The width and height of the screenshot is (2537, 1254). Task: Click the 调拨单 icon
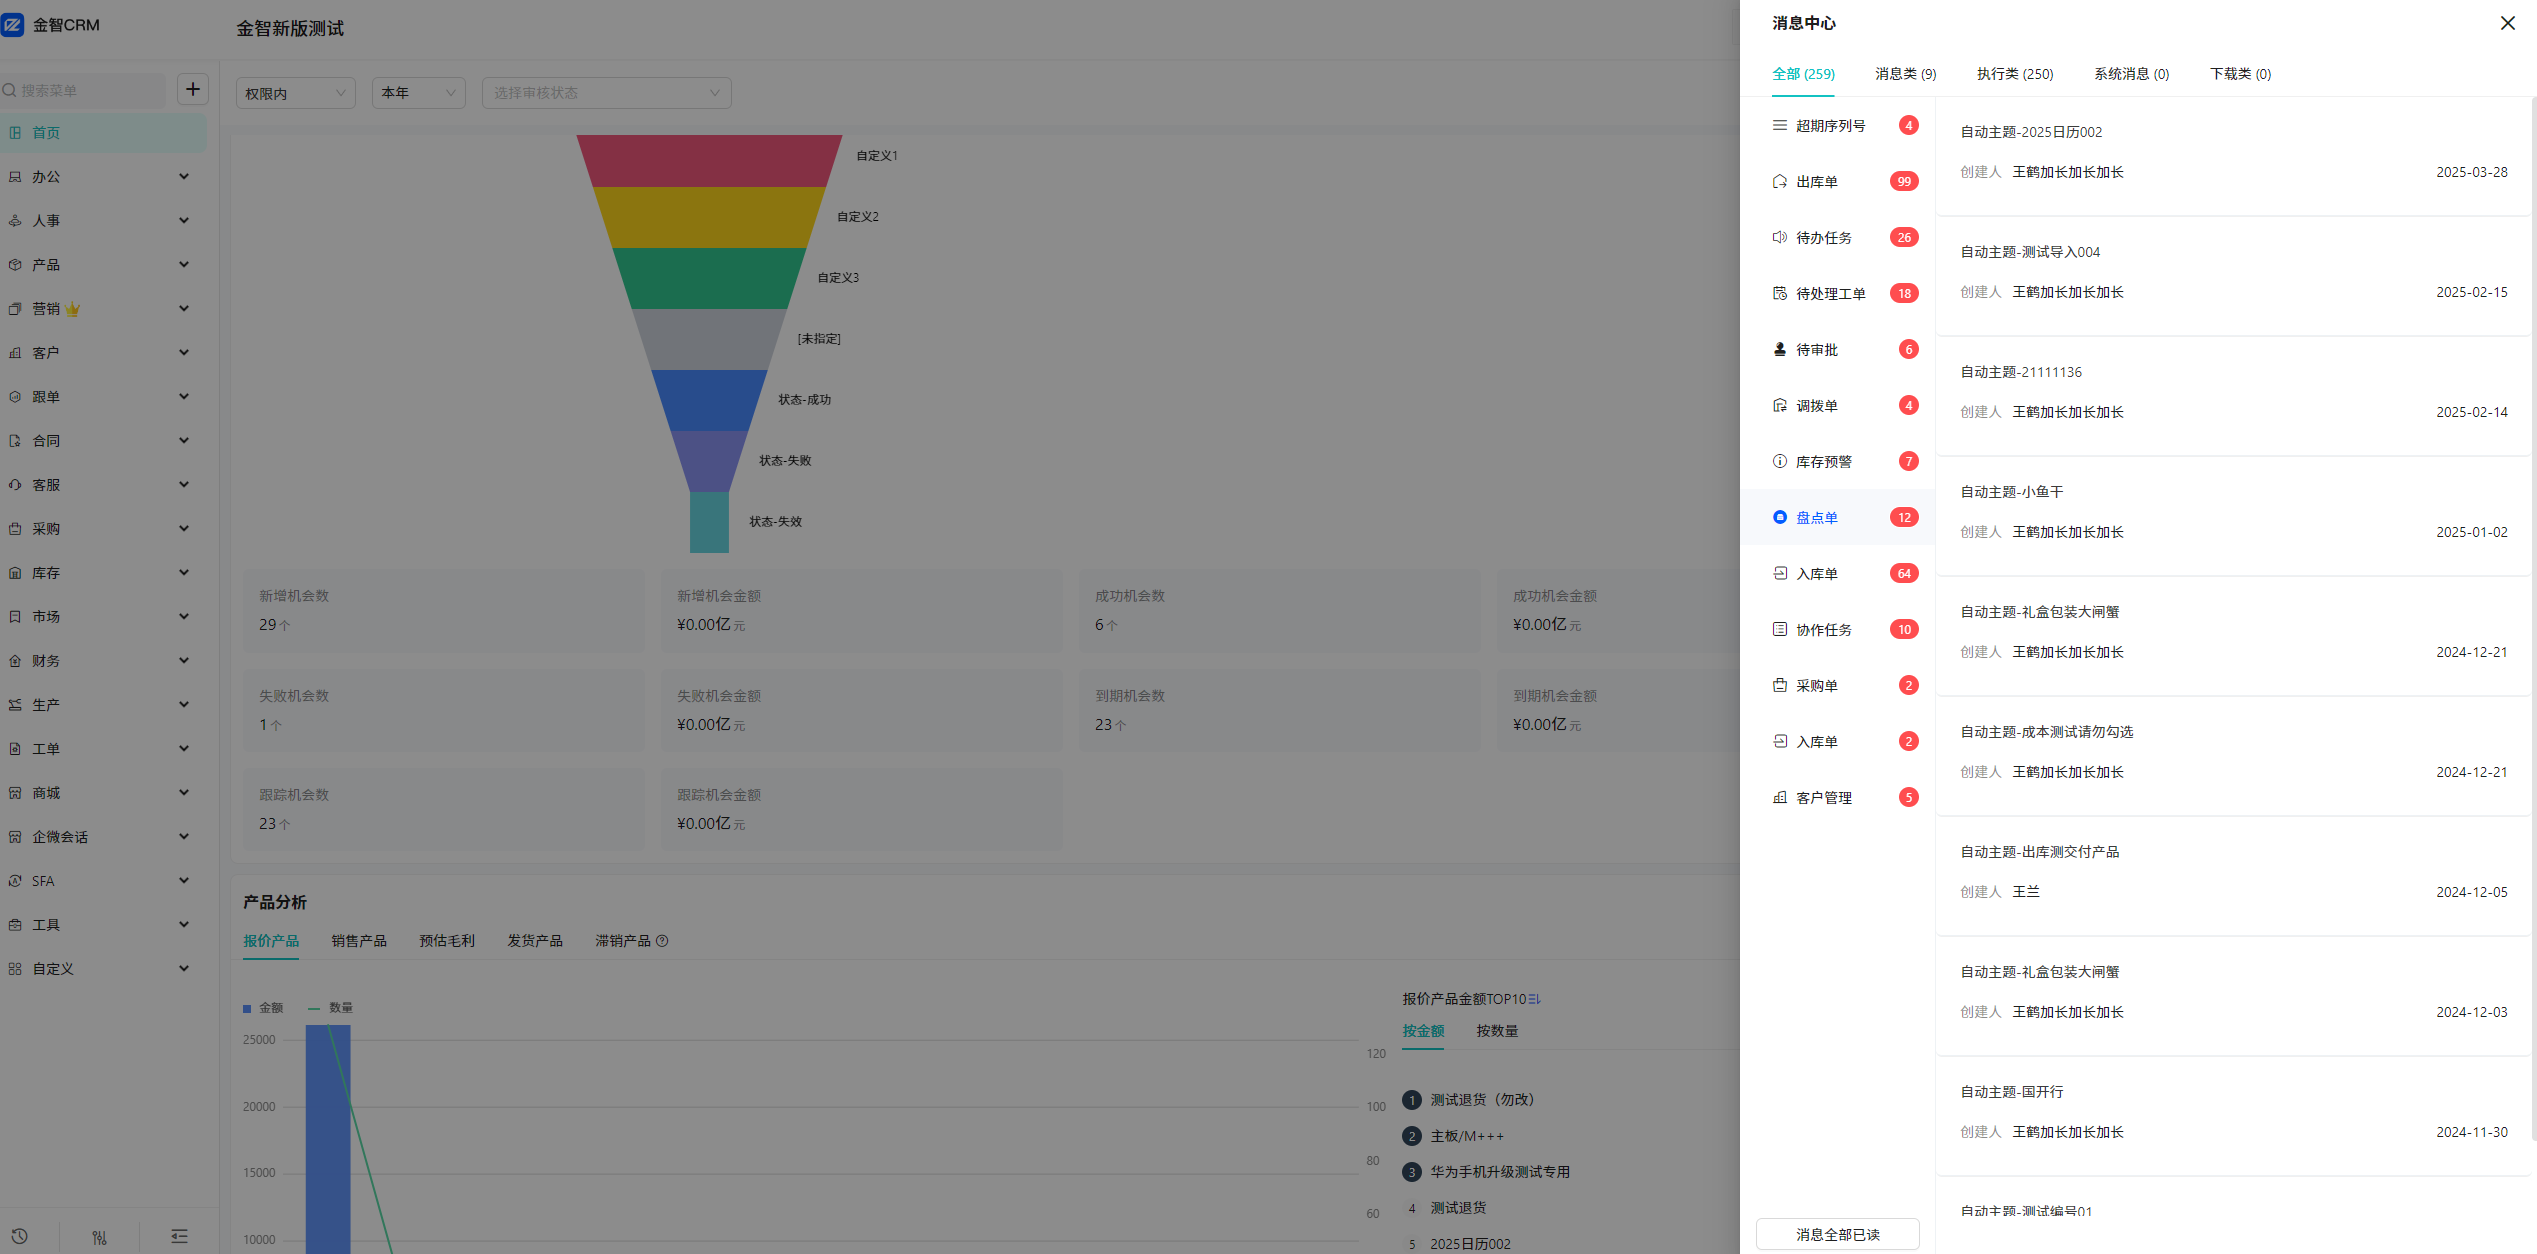click(1779, 405)
